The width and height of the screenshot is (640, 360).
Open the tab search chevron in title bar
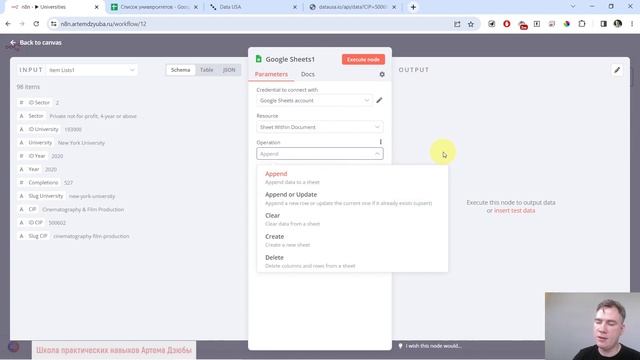(573, 7)
